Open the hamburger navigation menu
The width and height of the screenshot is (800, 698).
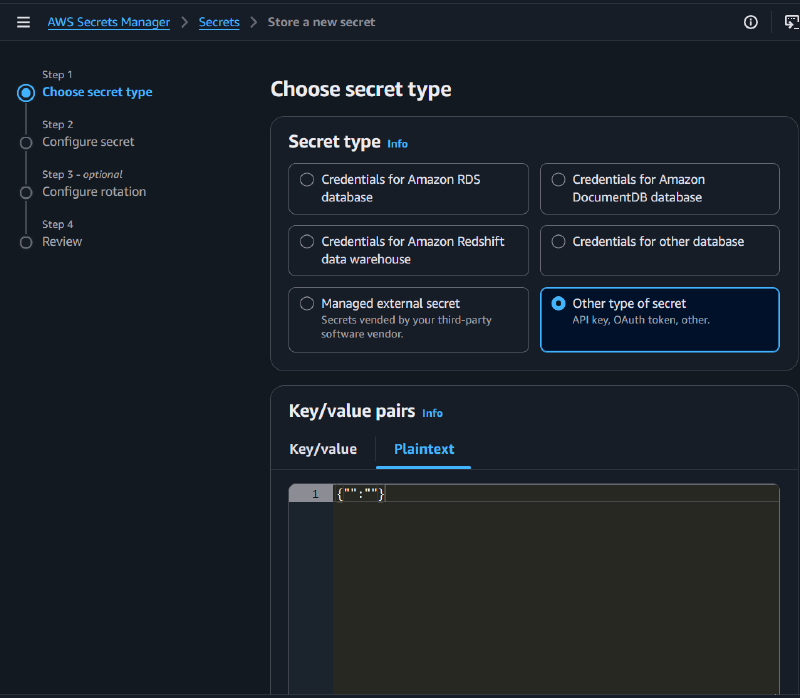click(x=23, y=22)
